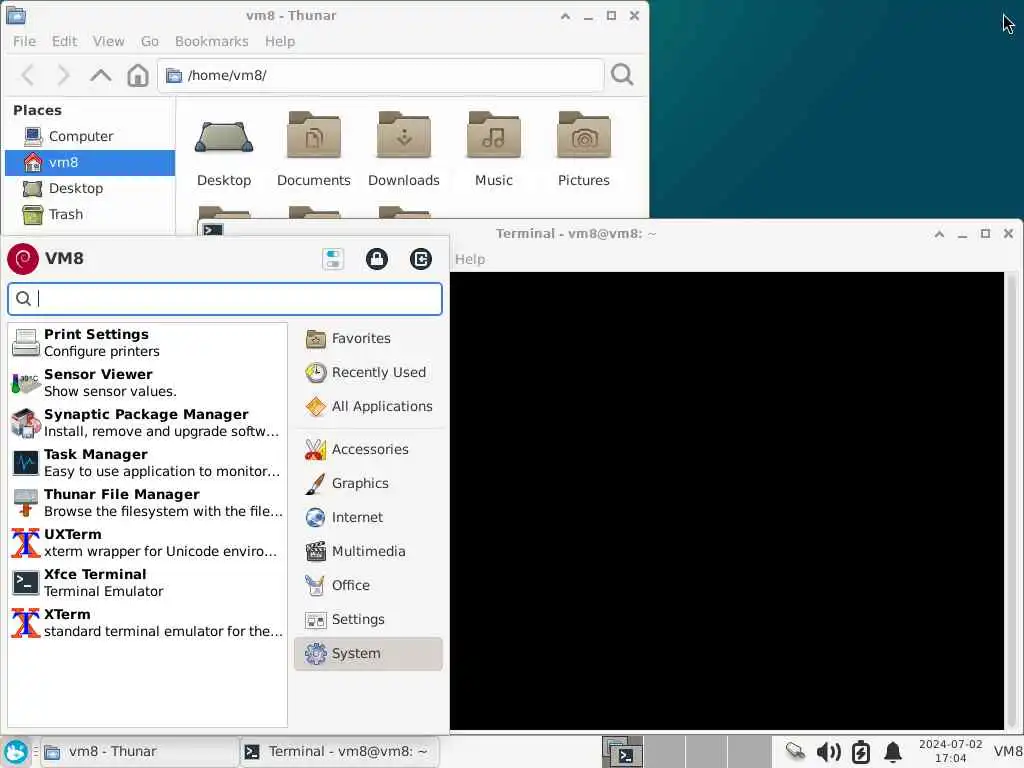Click the log out icon in menu header
The width and height of the screenshot is (1024, 768).
tap(421, 259)
